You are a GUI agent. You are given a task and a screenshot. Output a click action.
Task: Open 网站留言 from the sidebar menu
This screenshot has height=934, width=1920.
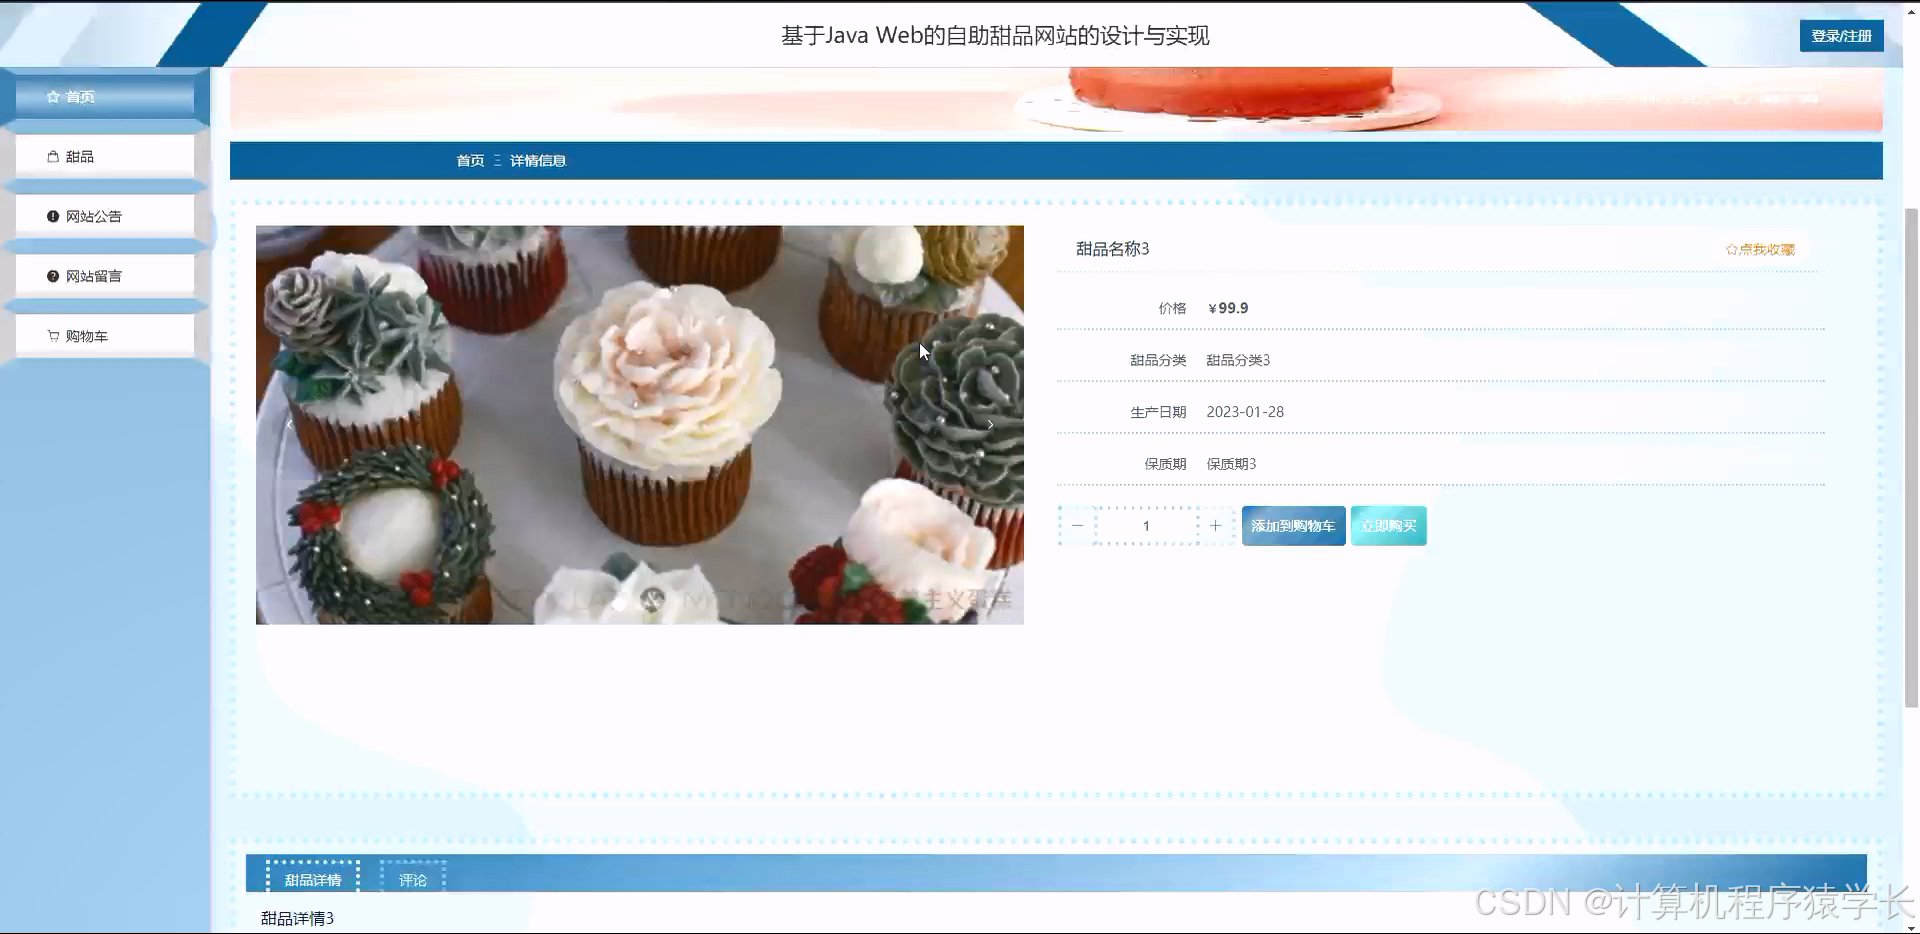tap(93, 275)
